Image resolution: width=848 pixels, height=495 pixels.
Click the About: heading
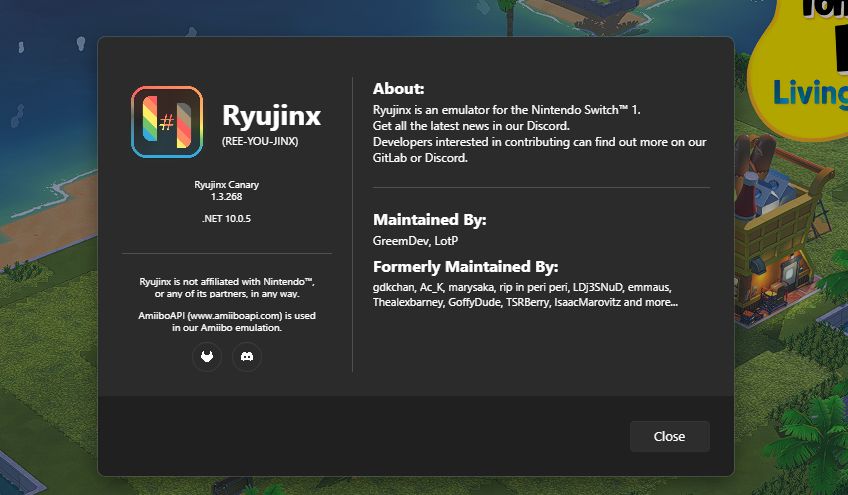[399, 89]
